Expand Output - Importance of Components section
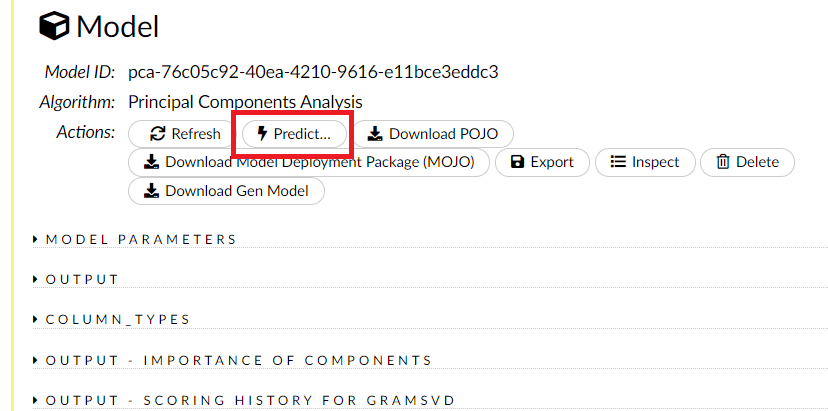 36,360
